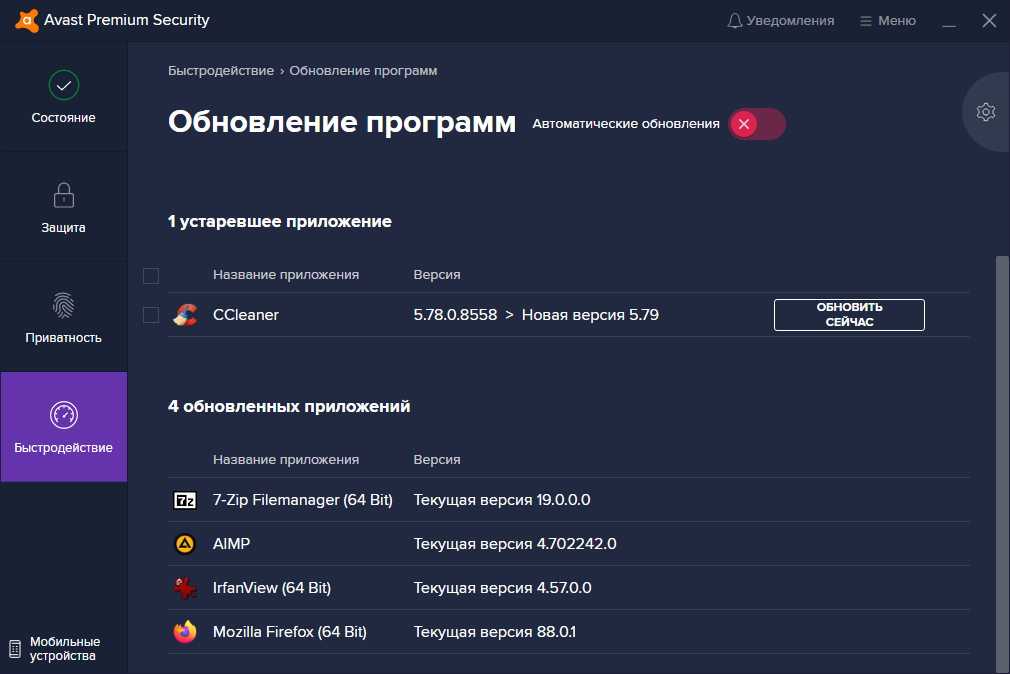Click the 1 устаревшее приложение heading
The image size is (1010, 674).
(280, 222)
